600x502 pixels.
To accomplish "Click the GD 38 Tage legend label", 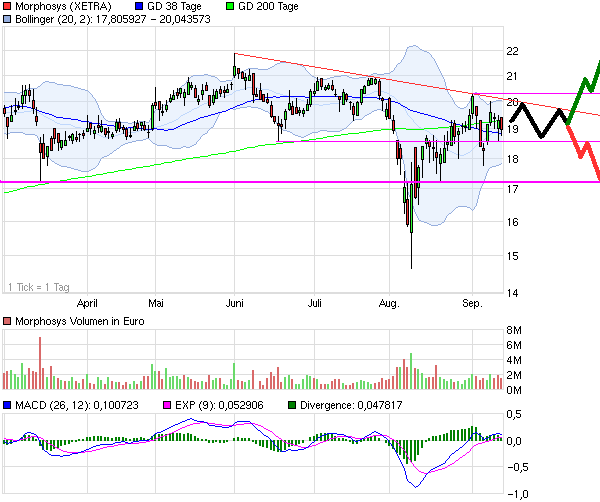I will click(x=174, y=6).
